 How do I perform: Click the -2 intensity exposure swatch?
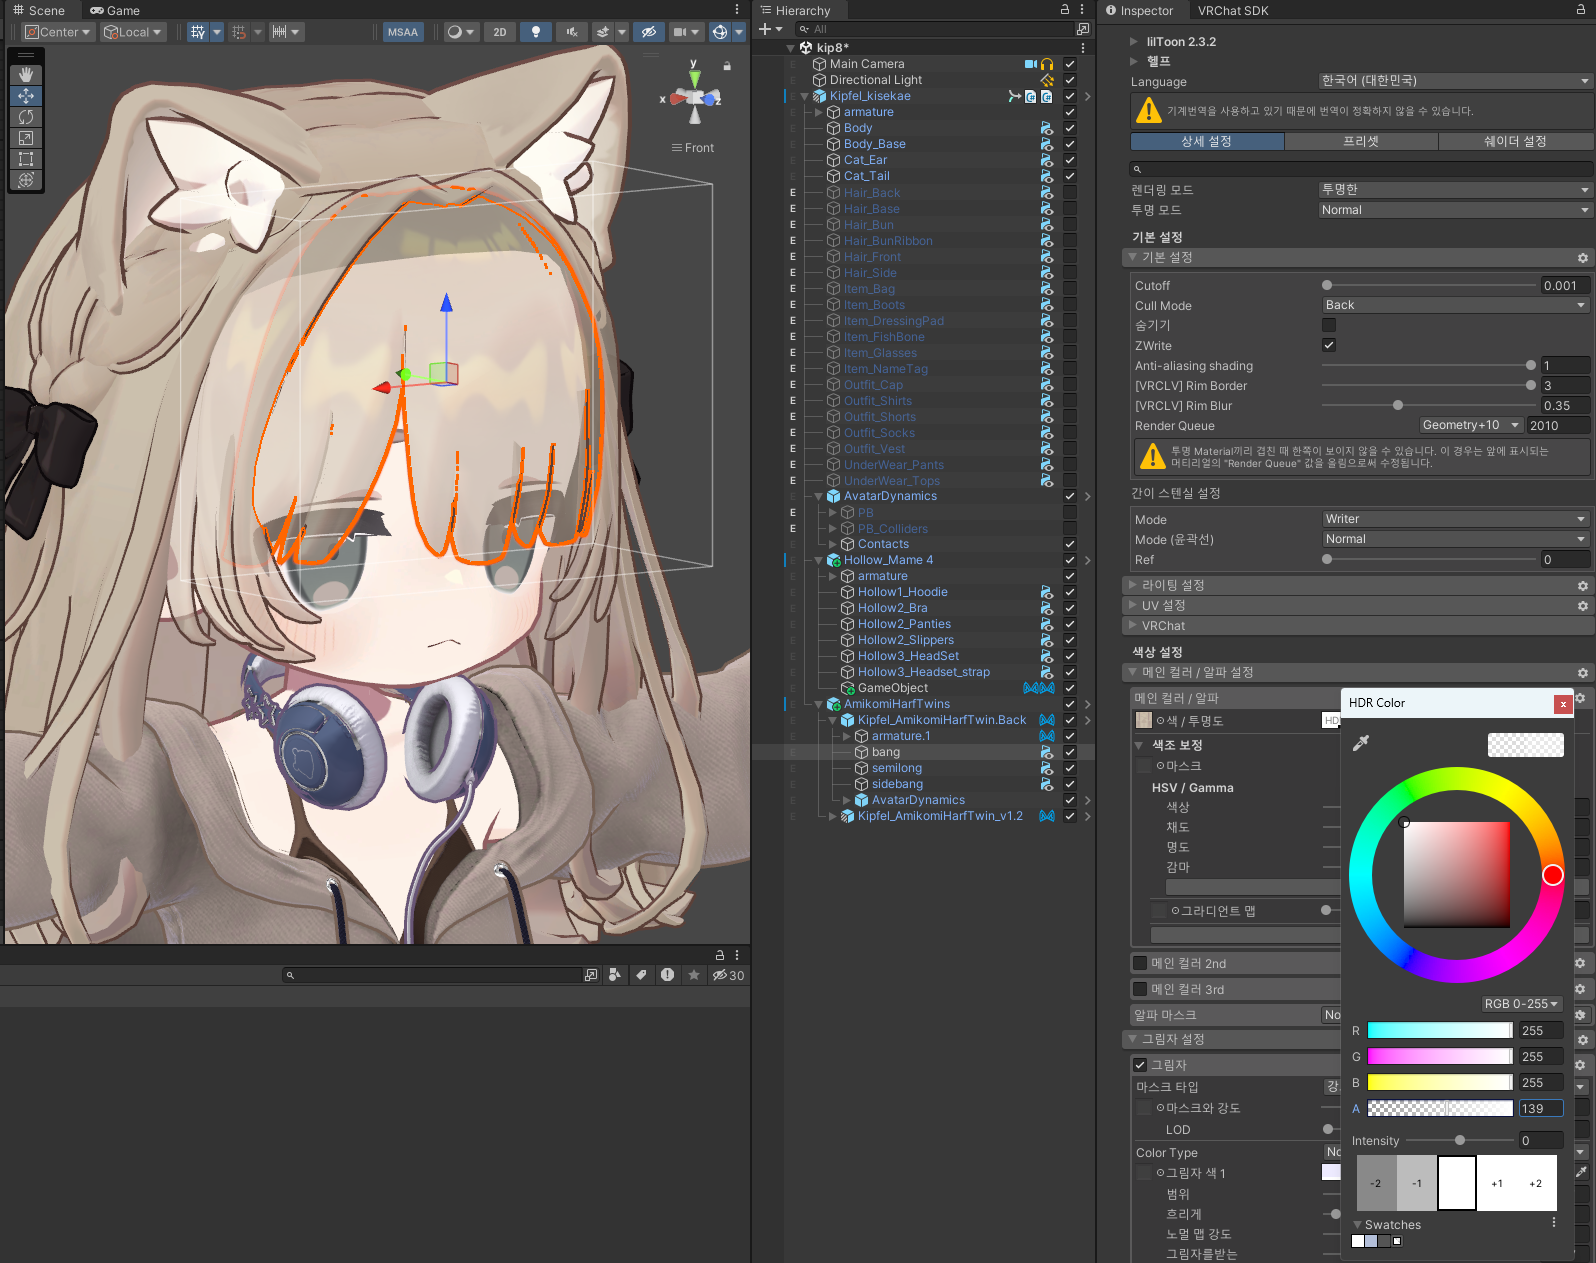point(1376,1183)
